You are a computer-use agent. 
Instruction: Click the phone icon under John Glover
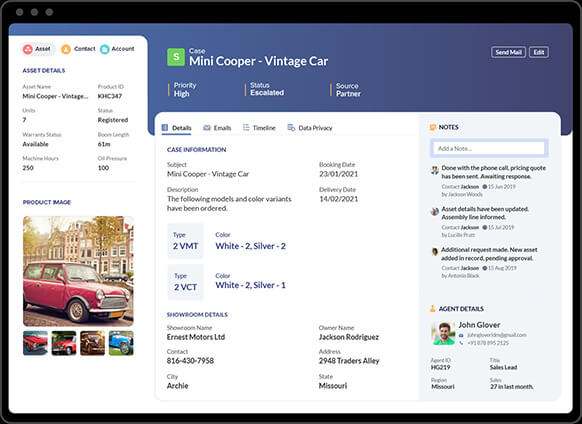(x=461, y=343)
